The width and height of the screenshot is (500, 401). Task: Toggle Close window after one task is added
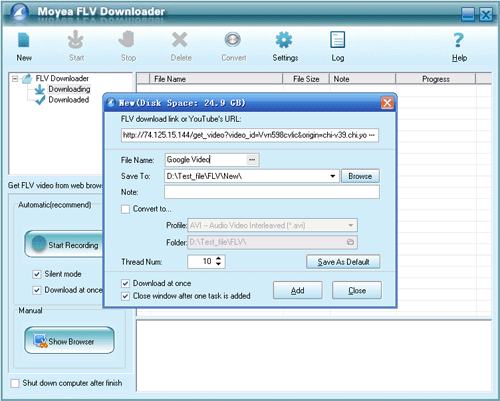(x=125, y=296)
